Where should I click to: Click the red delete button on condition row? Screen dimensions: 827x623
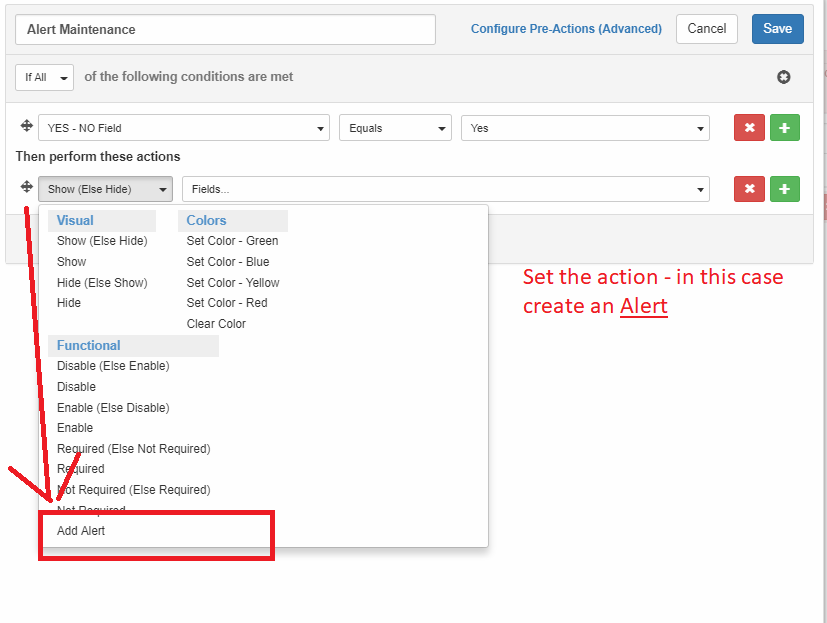coord(749,128)
